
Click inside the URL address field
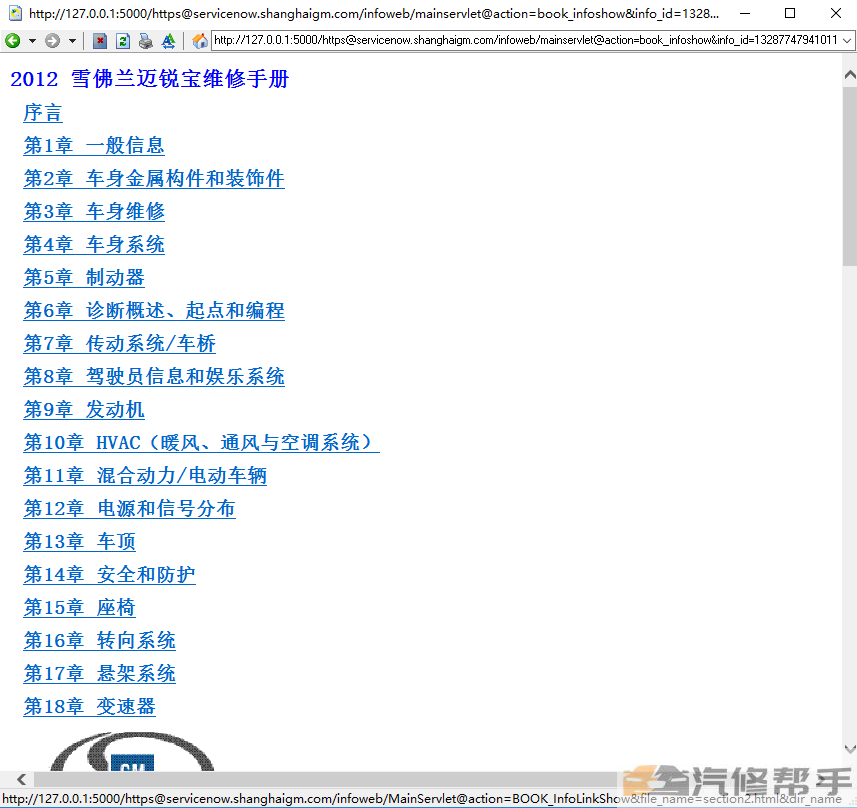(x=525, y=40)
